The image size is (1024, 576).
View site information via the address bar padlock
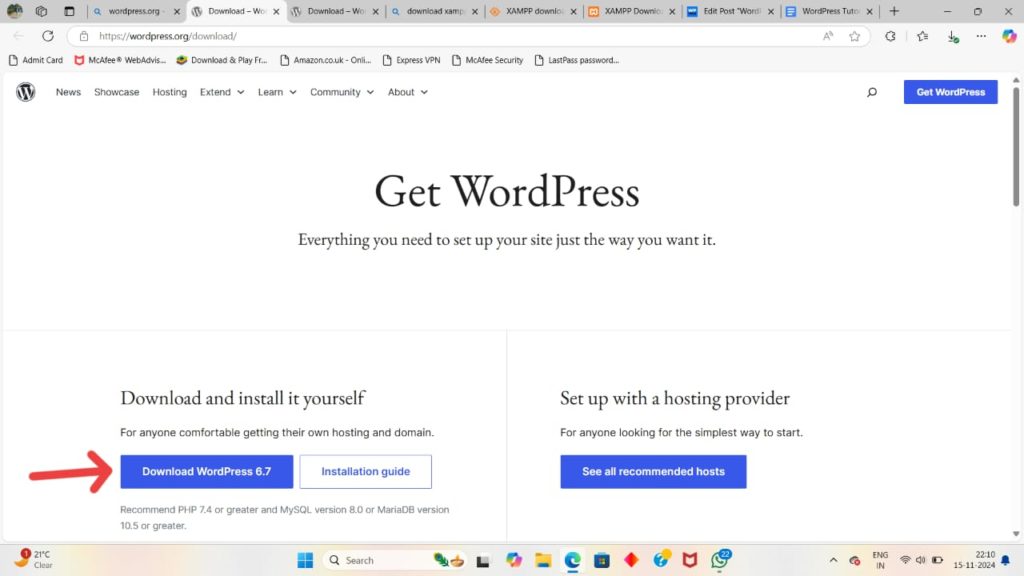pyautogui.click(x=84, y=36)
